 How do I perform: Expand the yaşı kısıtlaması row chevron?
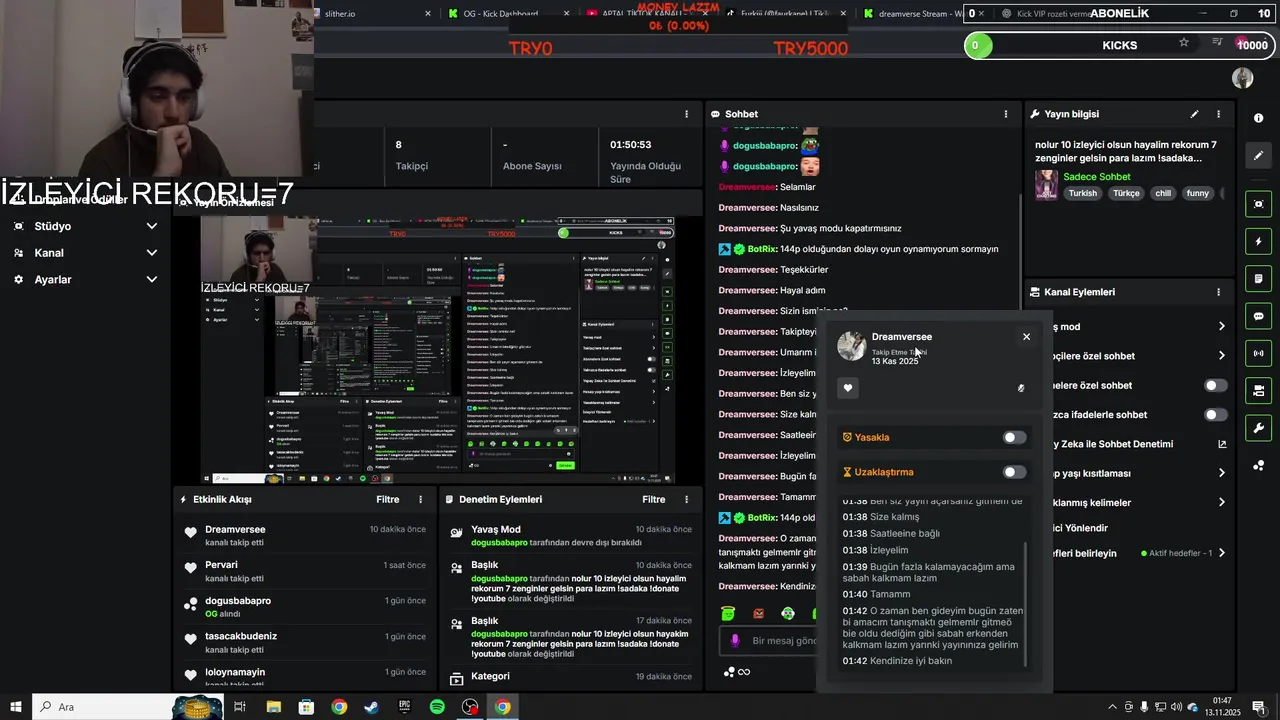coord(1221,473)
